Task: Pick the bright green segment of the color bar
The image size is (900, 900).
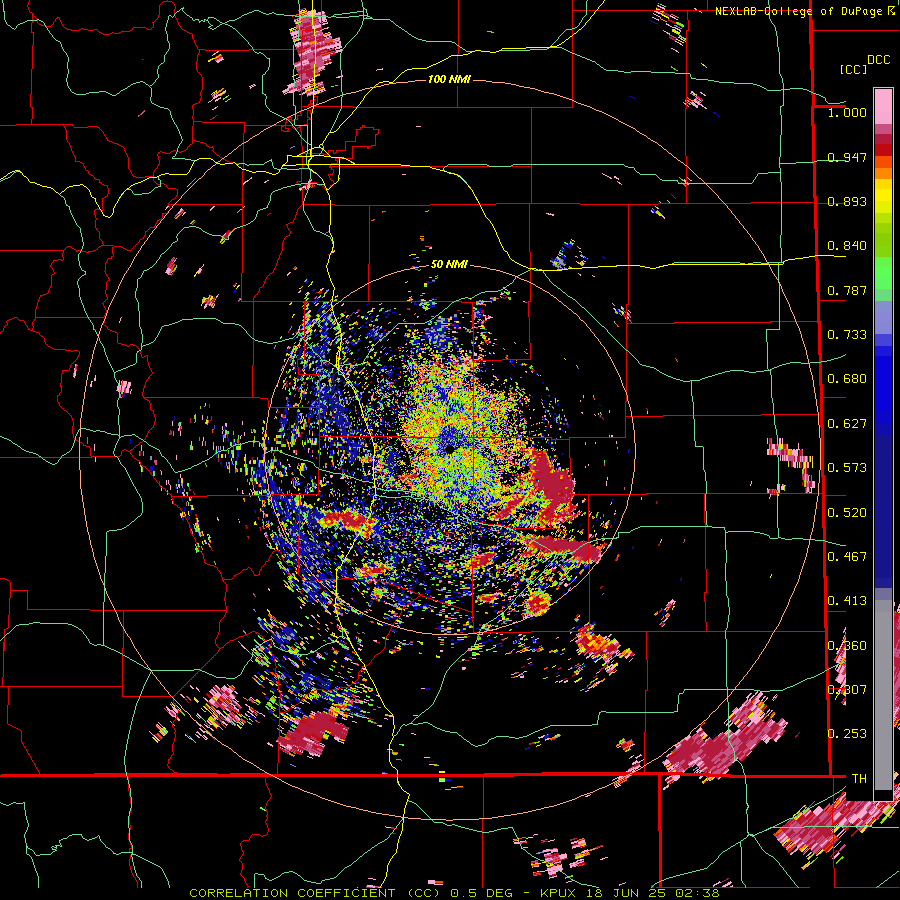Action: tap(883, 273)
